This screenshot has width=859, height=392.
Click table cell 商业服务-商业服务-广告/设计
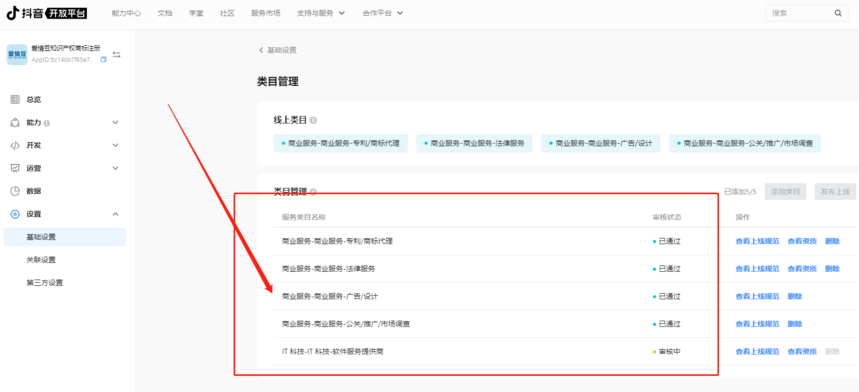click(330, 296)
